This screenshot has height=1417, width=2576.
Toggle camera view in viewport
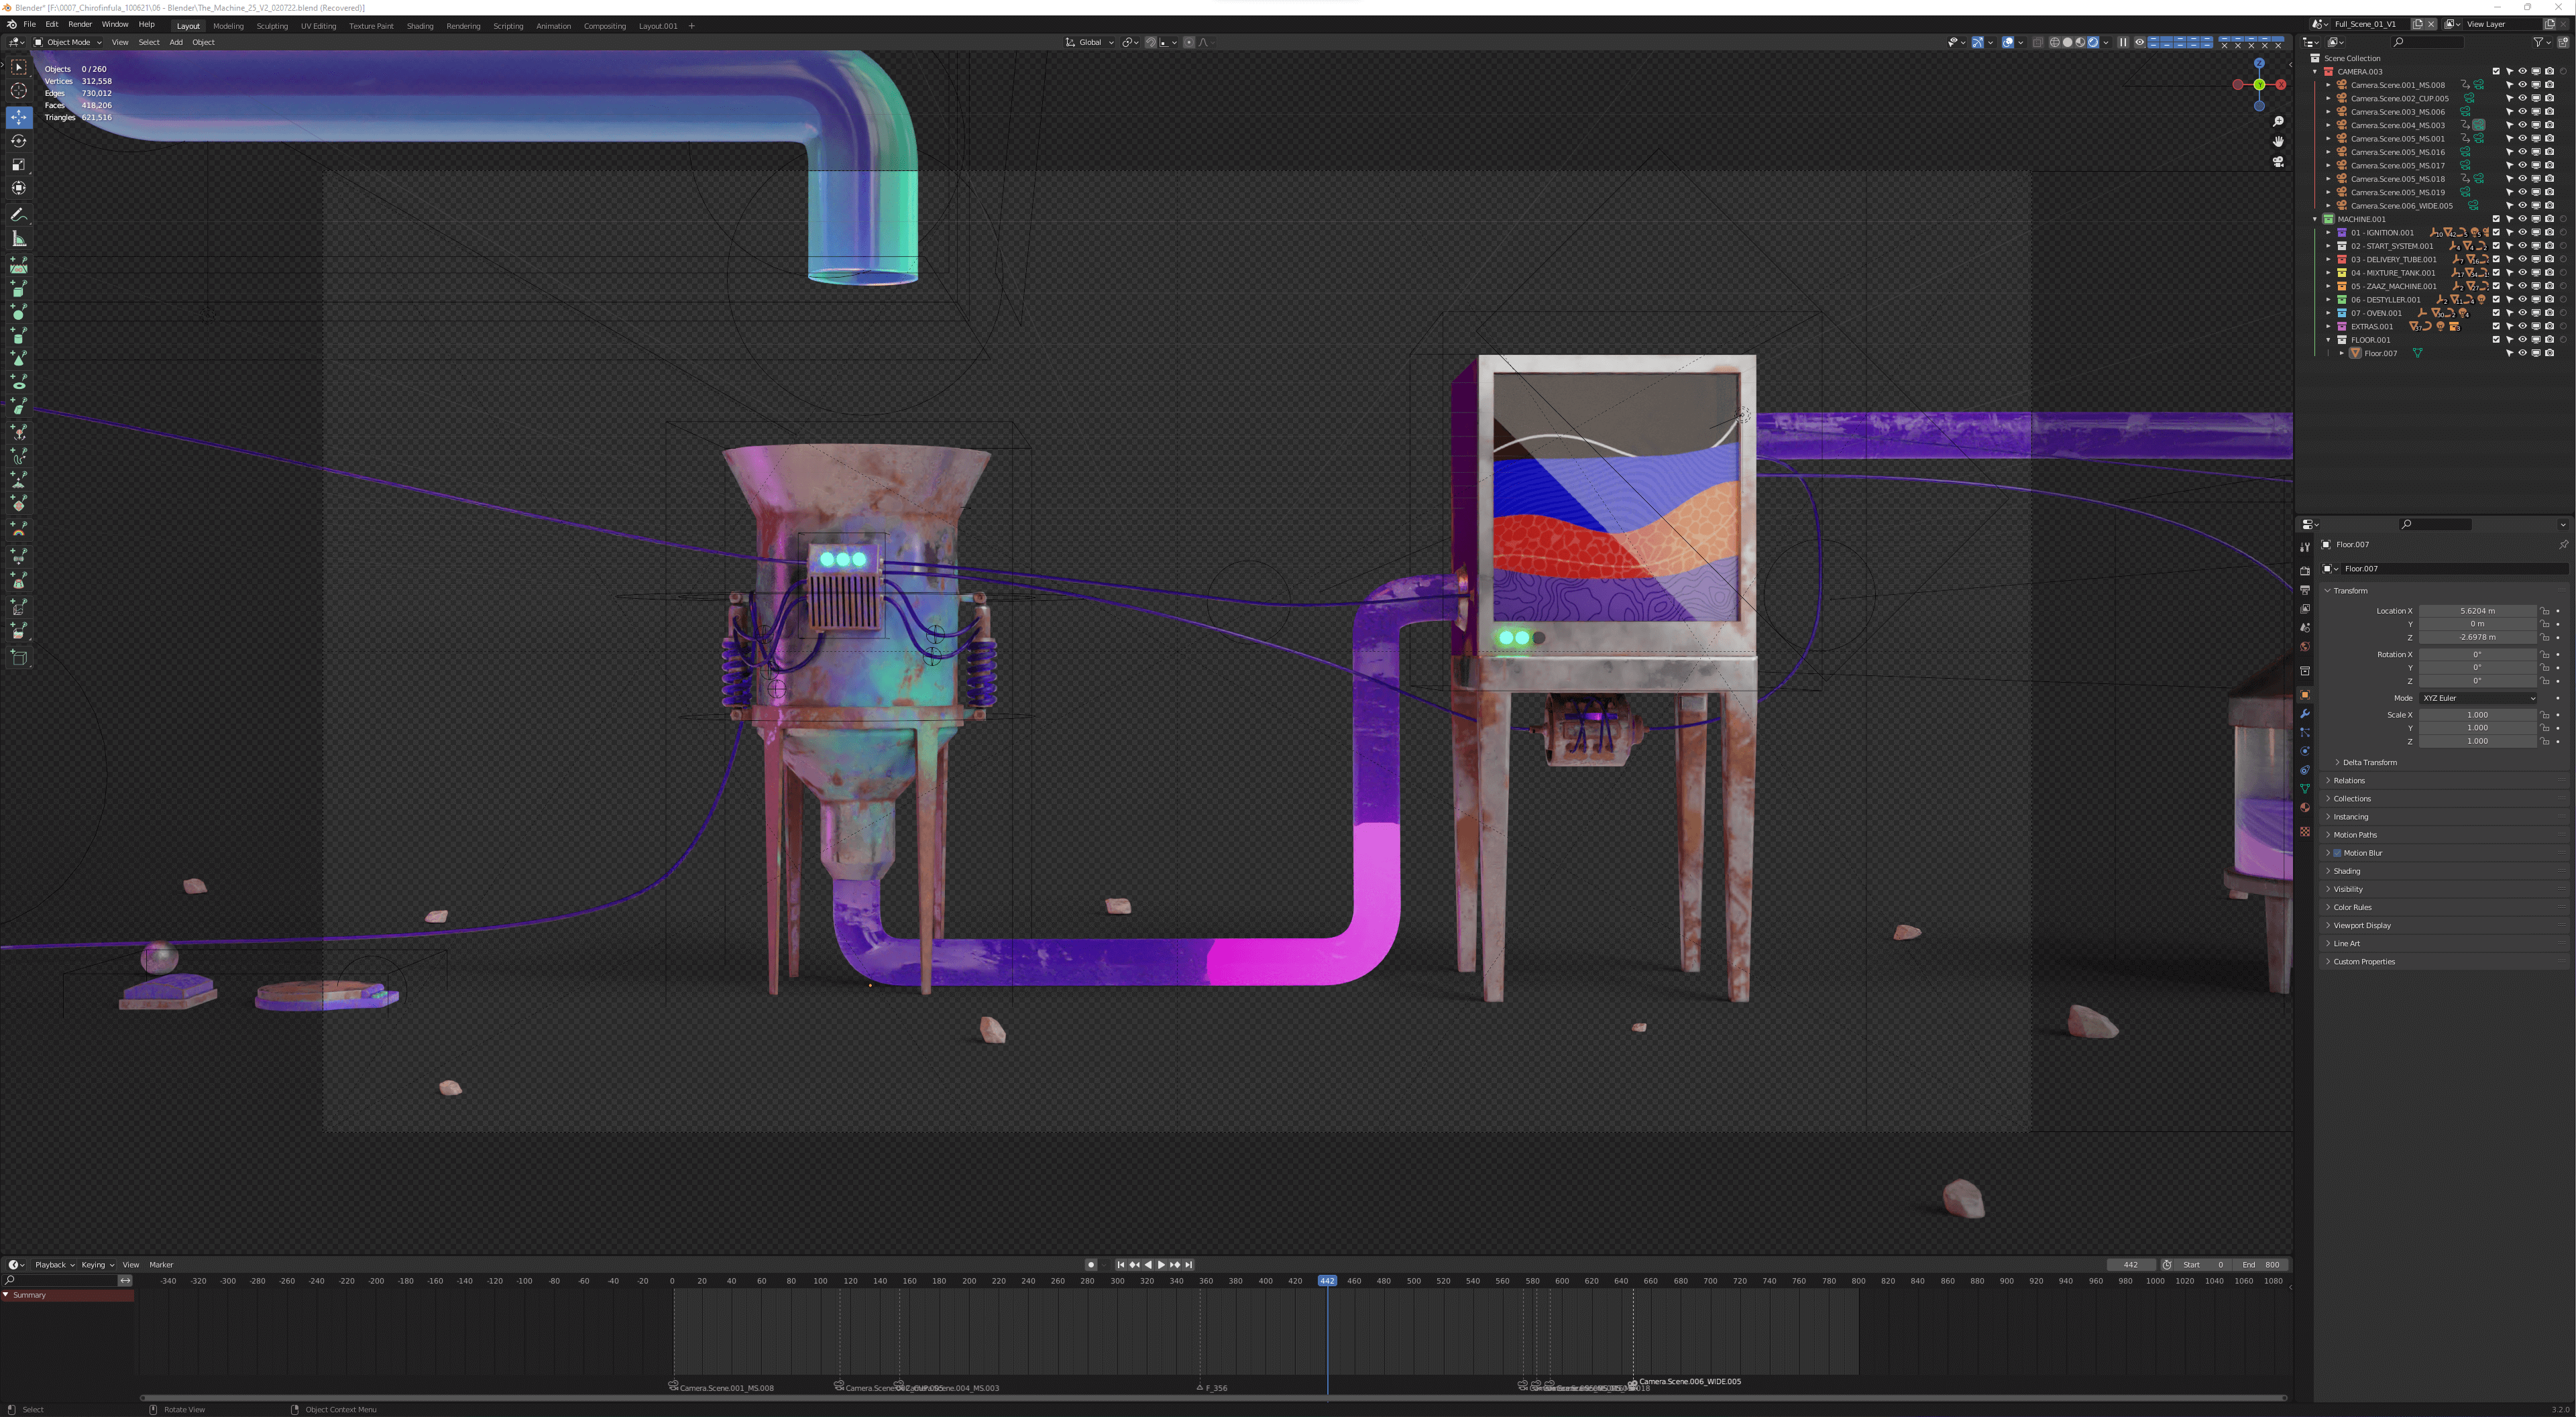2278,161
